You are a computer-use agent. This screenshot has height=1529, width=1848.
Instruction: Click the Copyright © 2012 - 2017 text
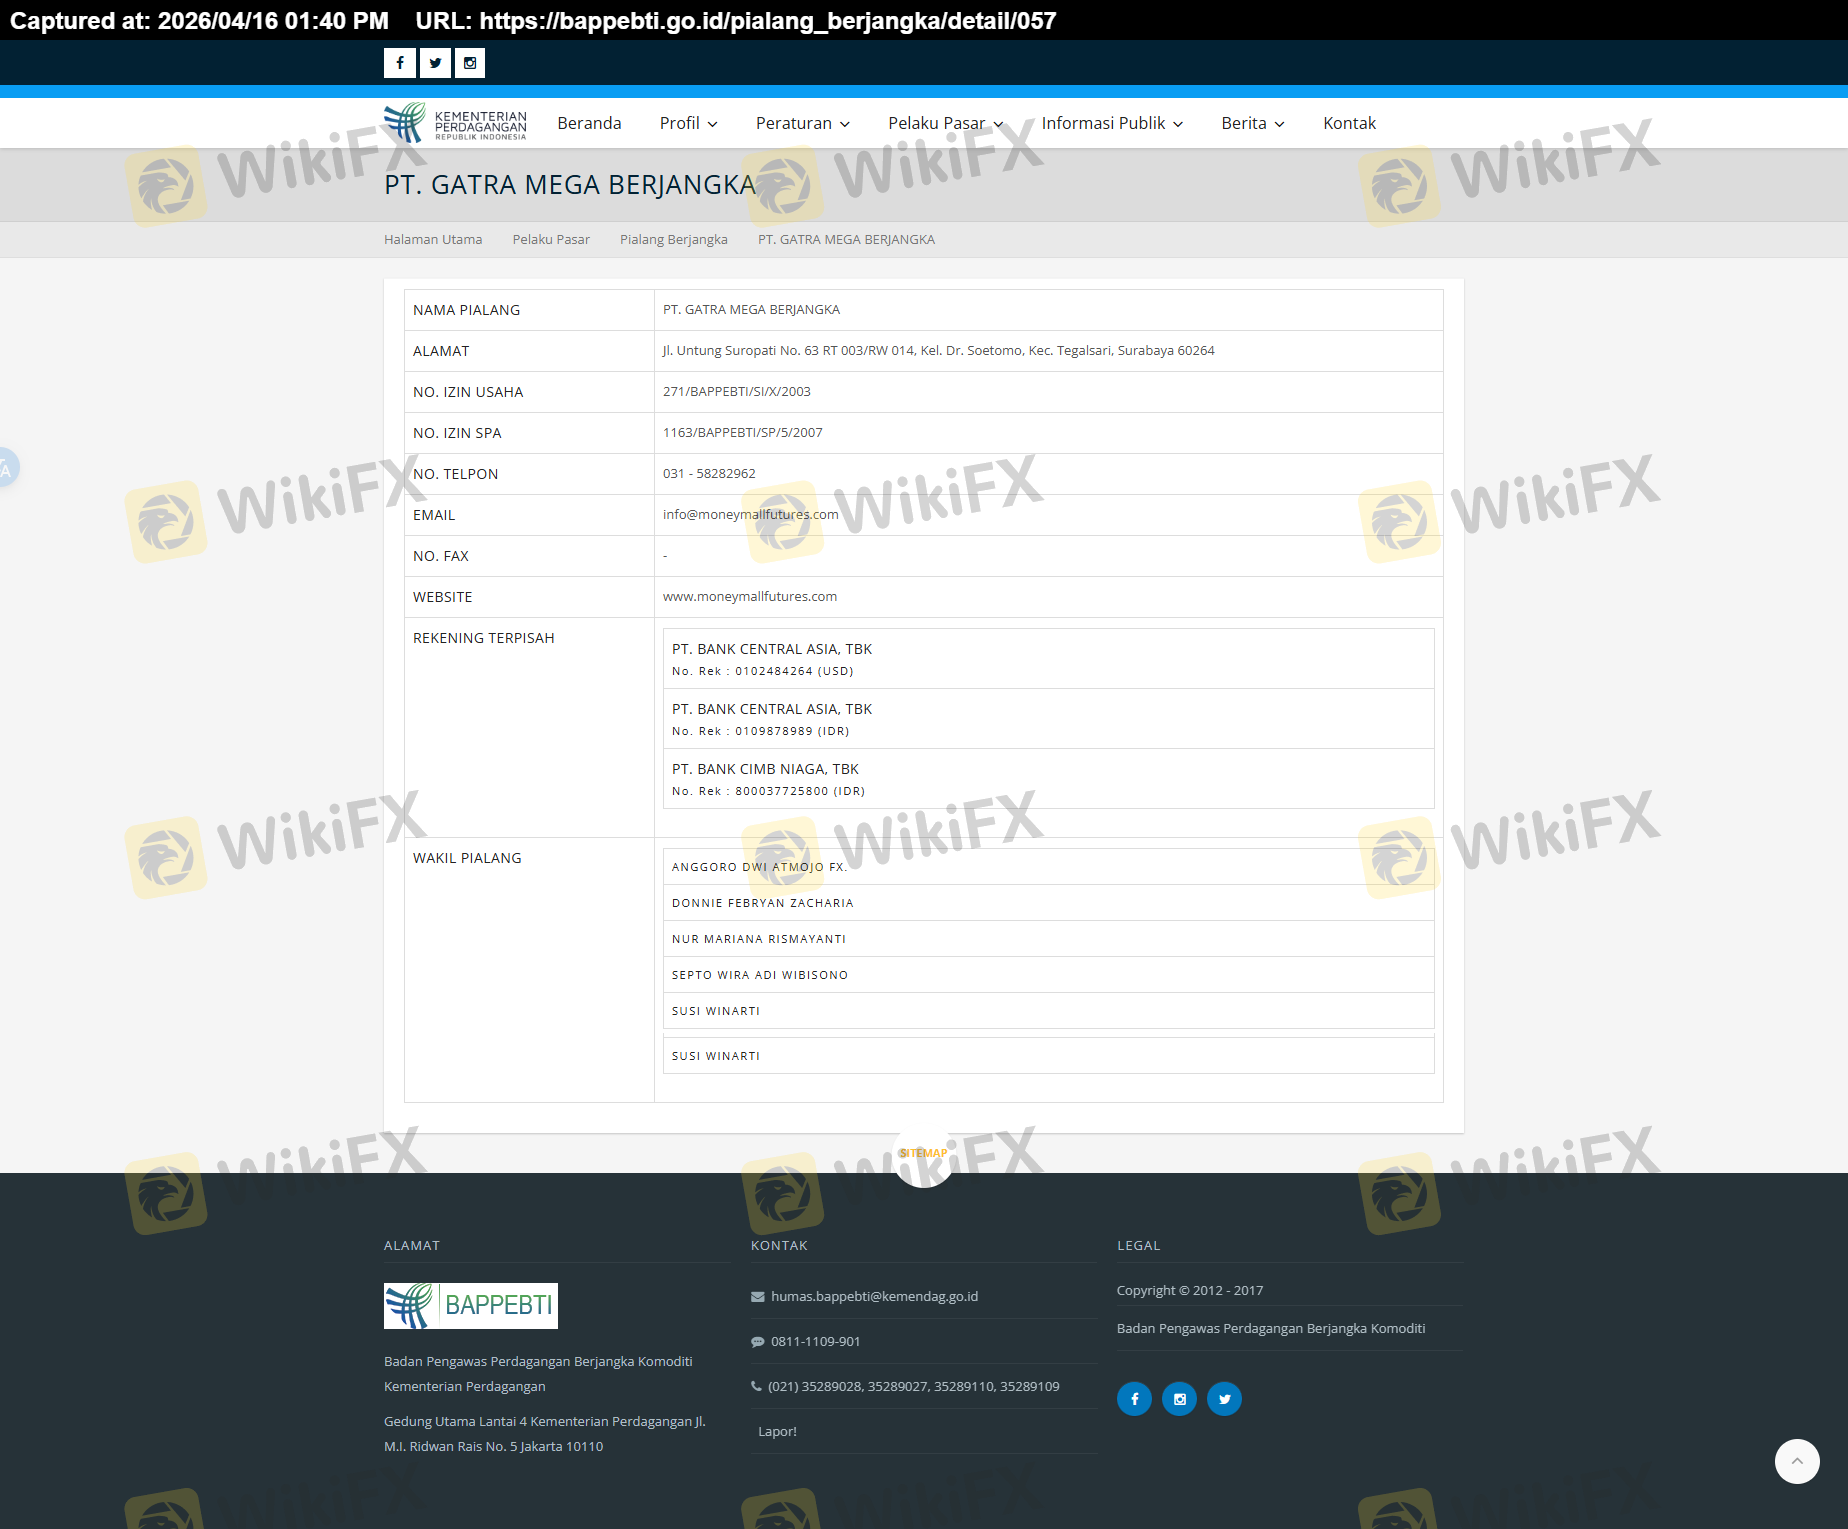(1190, 1290)
